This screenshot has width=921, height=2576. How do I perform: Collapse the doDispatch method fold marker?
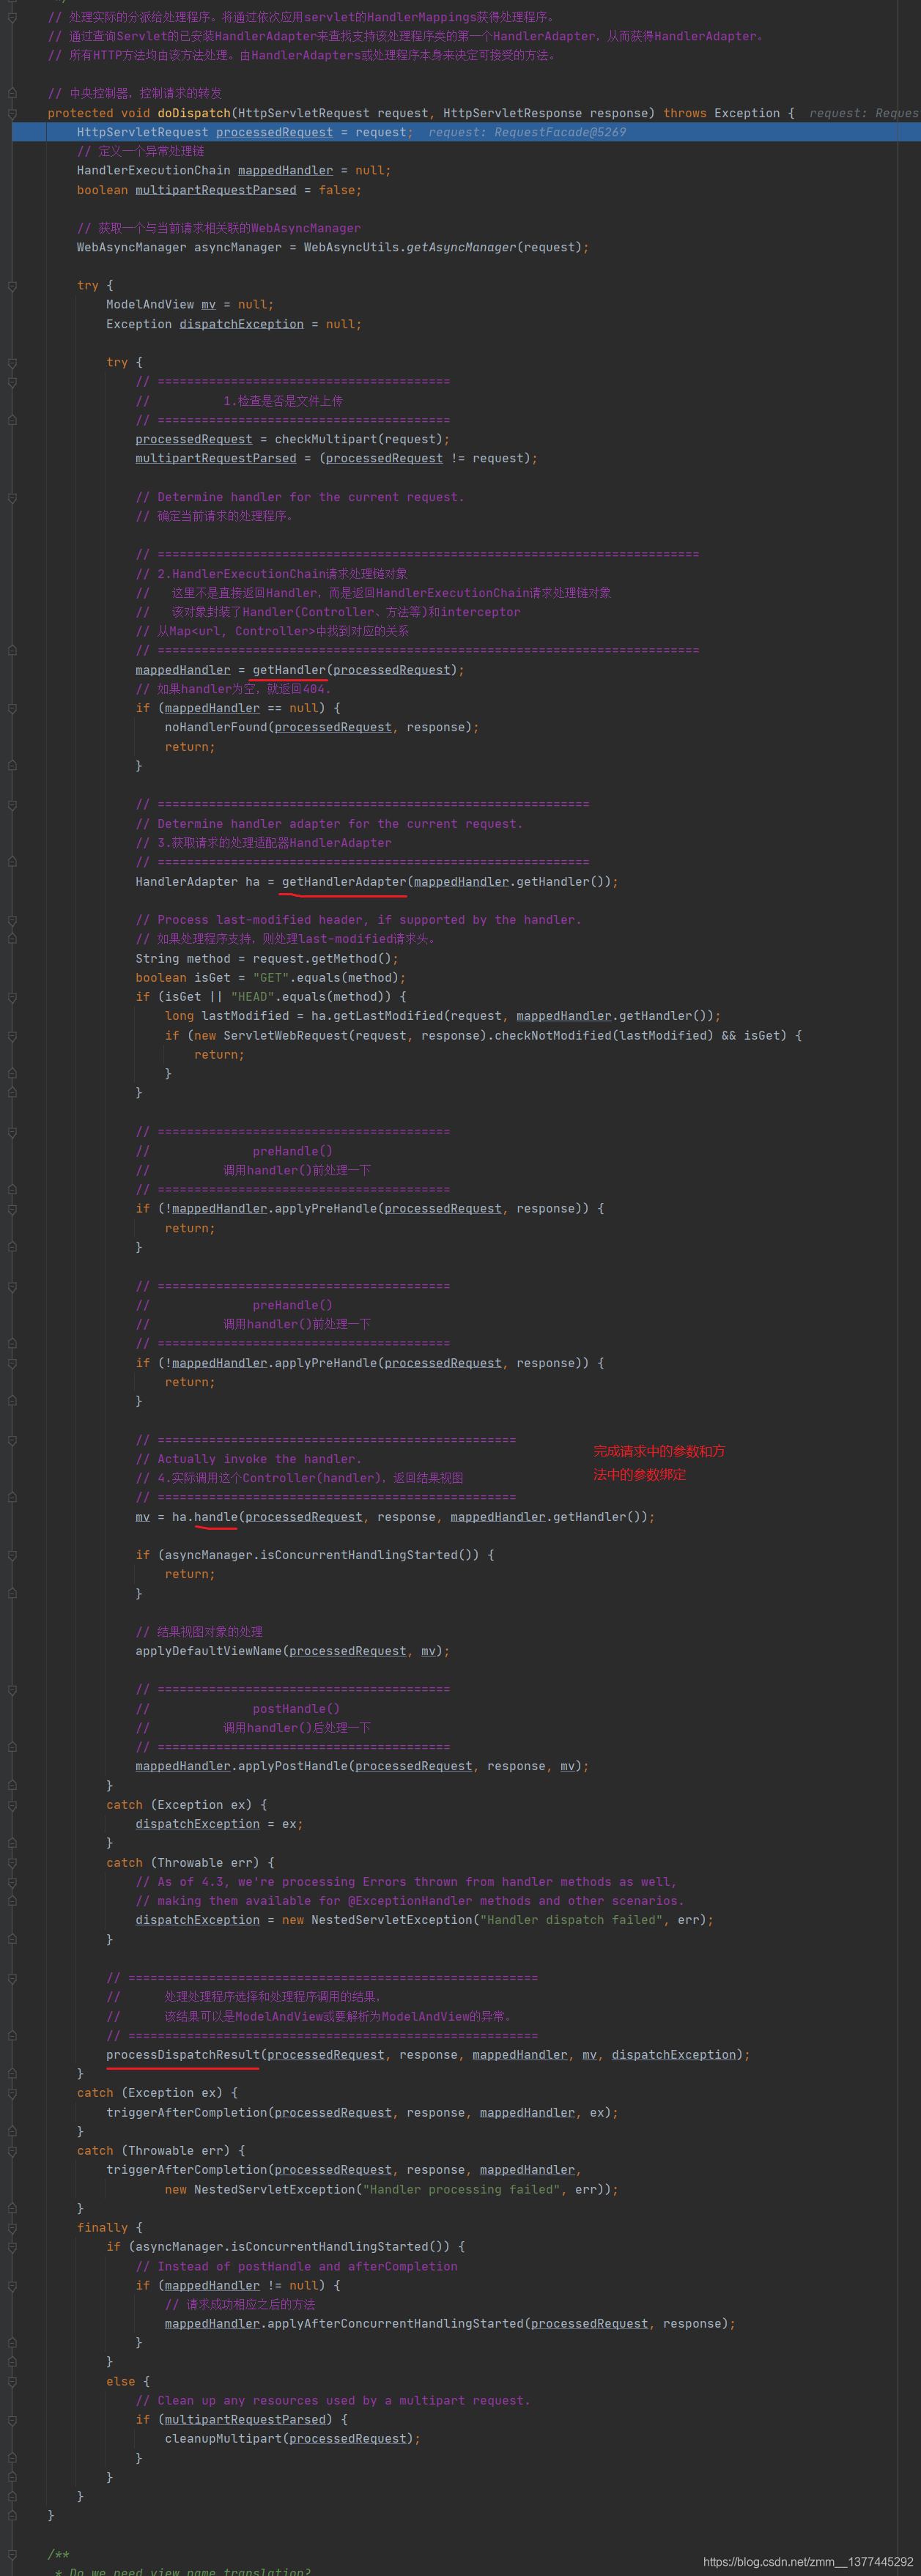[12, 113]
